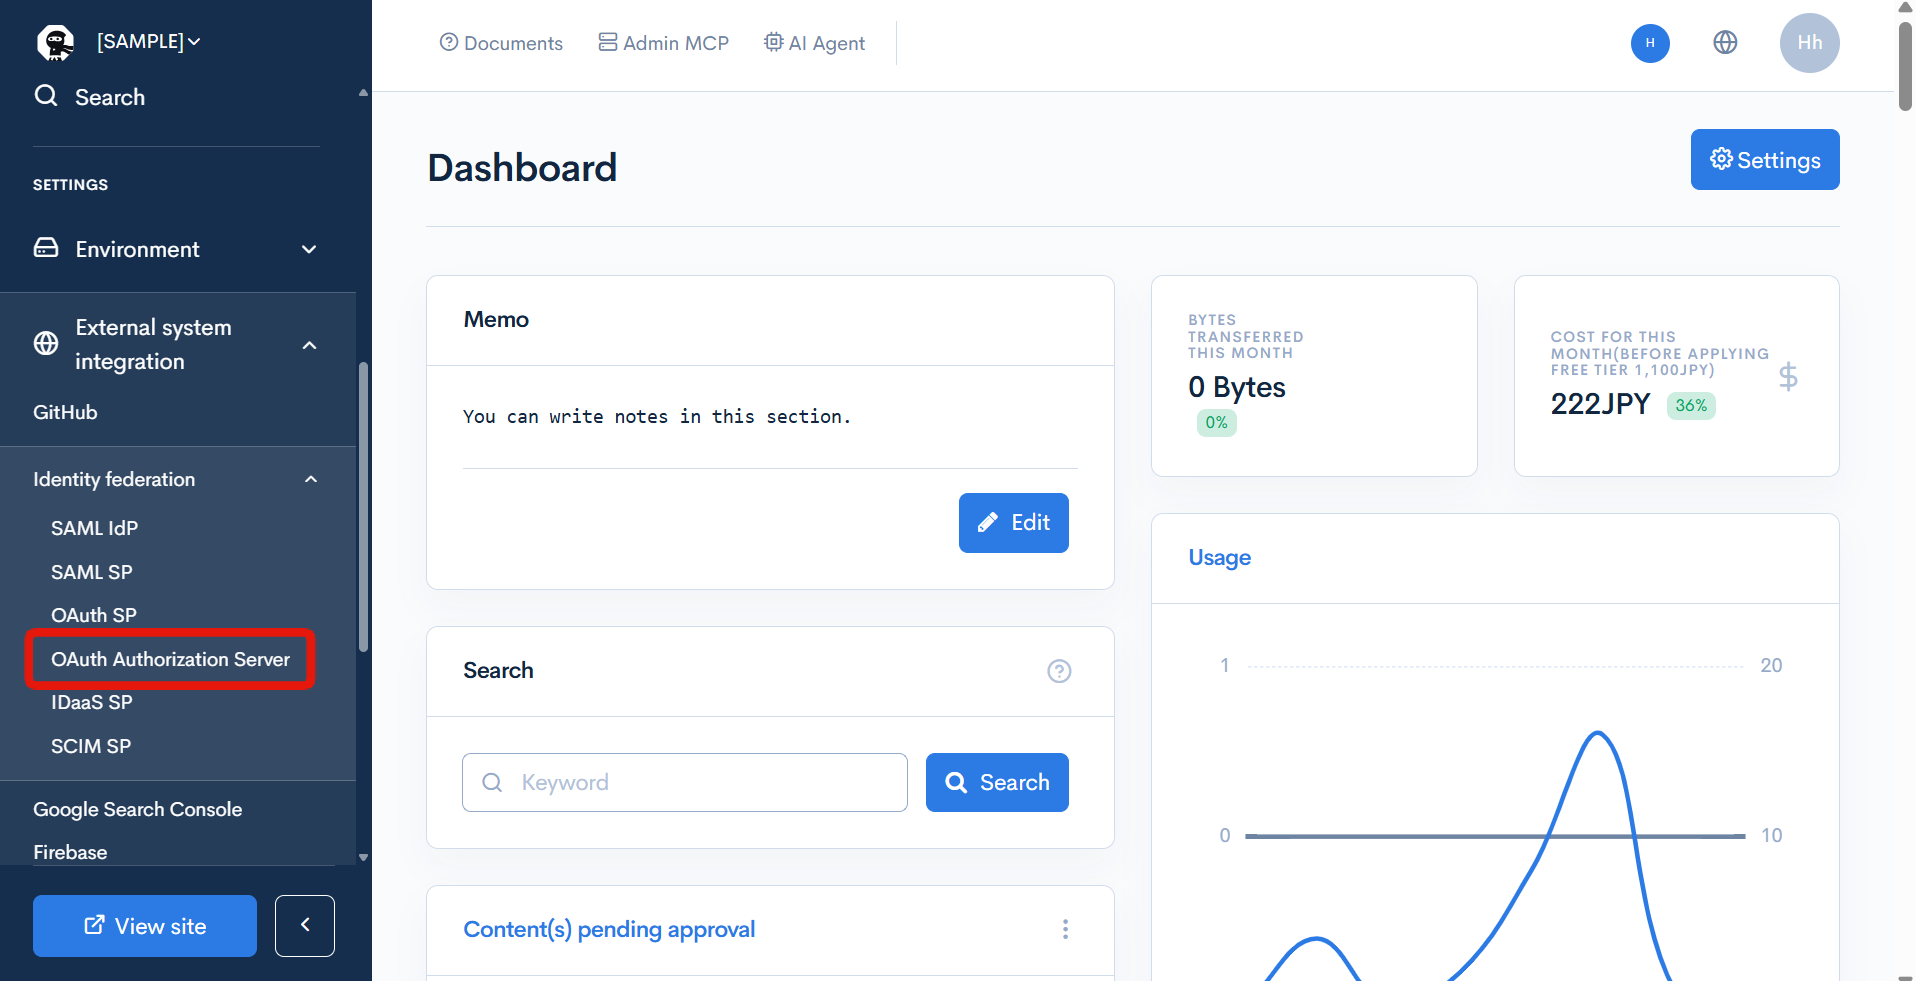This screenshot has height=981, width=1916.
Task: Open the Documents help link
Action: (x=501, y=43)
